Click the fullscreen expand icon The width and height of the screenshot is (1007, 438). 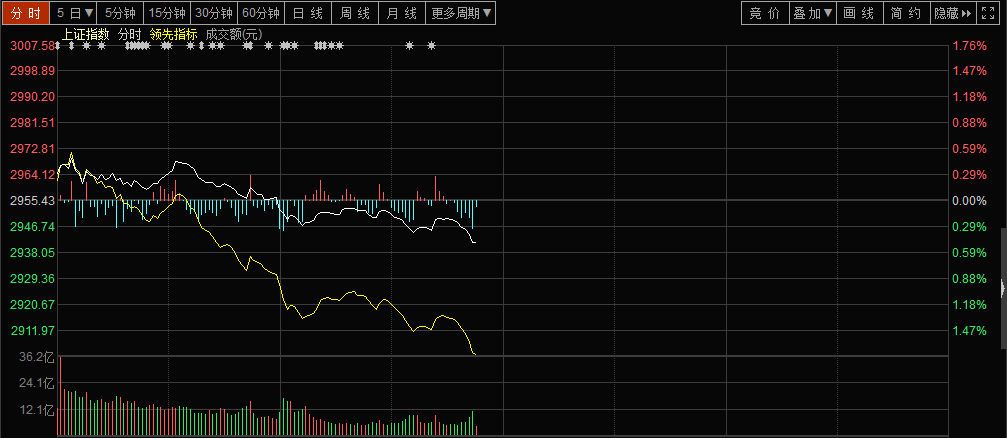pyautogui.click(x=990, y=13)
